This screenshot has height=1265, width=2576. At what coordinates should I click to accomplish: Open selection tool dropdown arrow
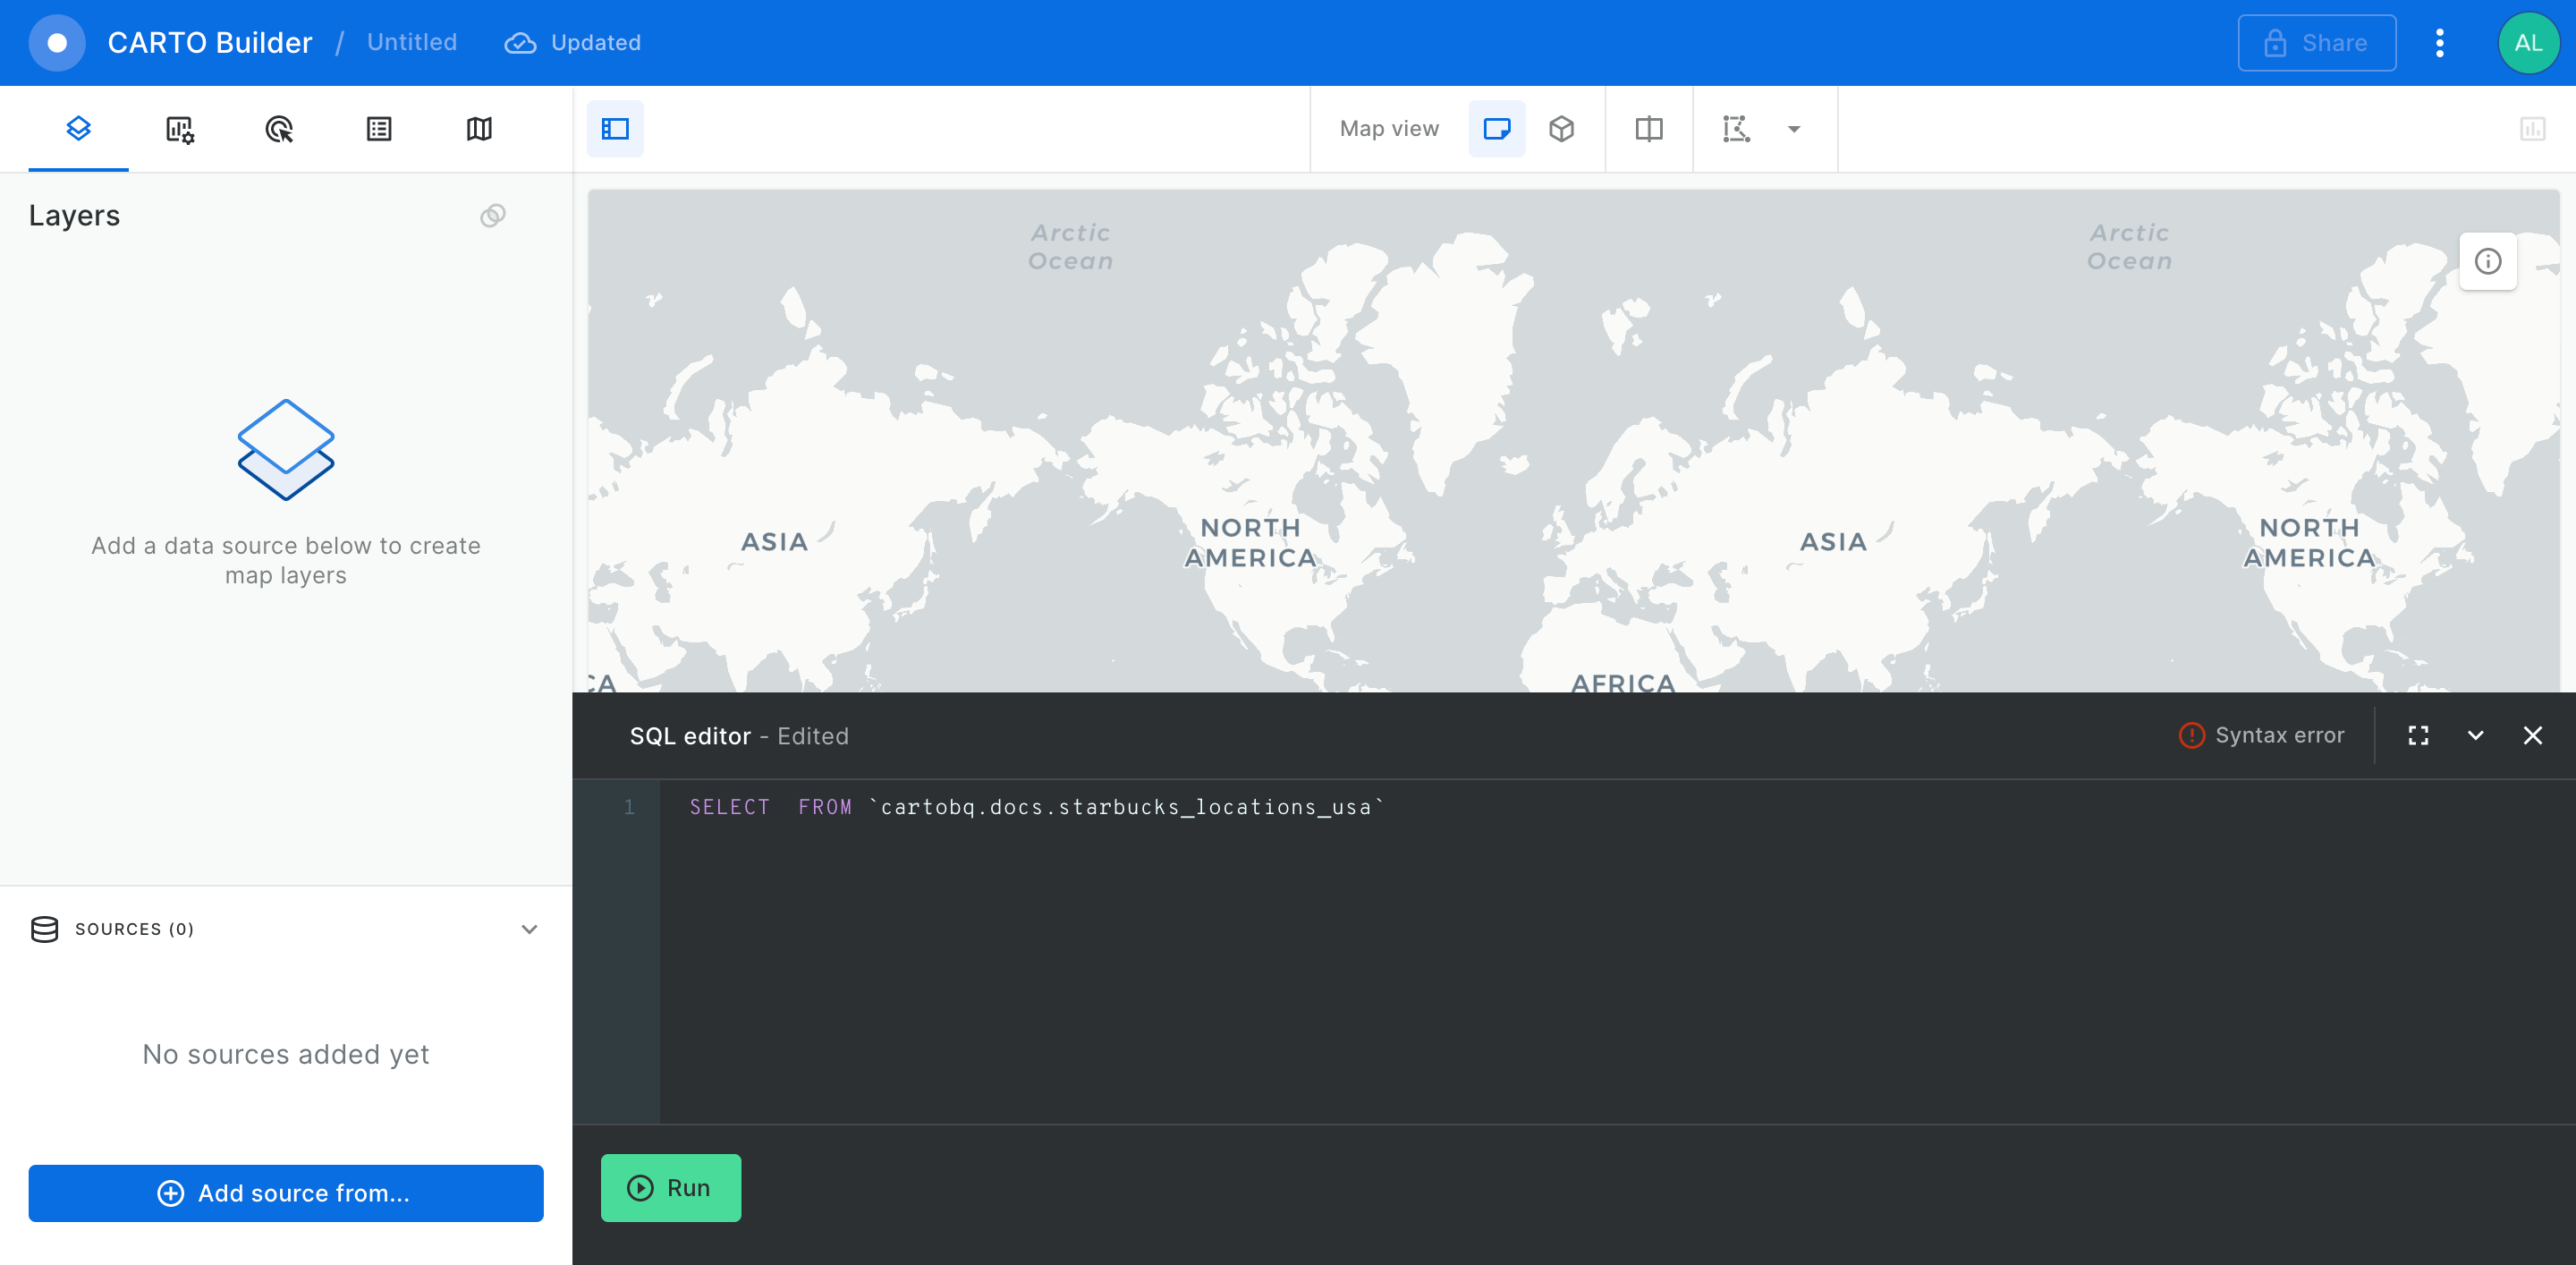tap(1794, 129)
